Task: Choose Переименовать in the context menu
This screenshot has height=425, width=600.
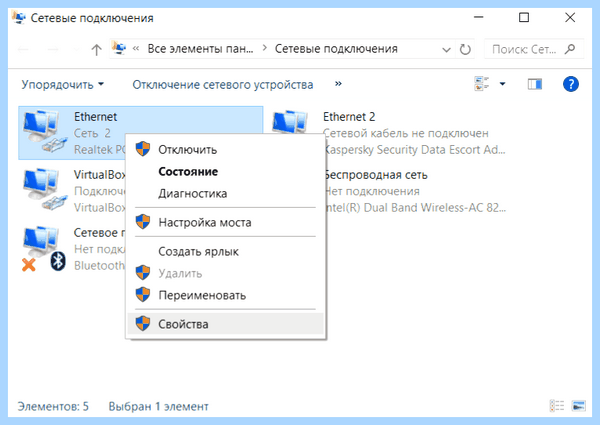Action: (226, 295)
